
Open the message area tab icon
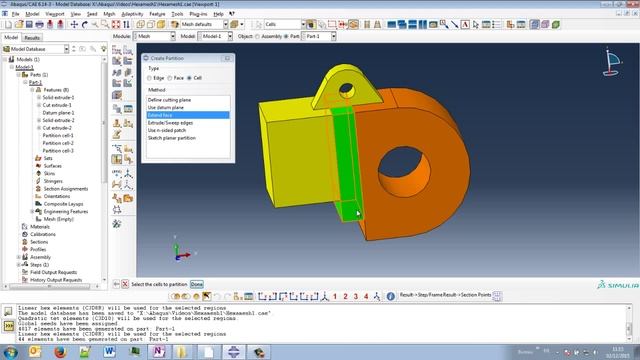pyautogui.click(x=9, y=312)
